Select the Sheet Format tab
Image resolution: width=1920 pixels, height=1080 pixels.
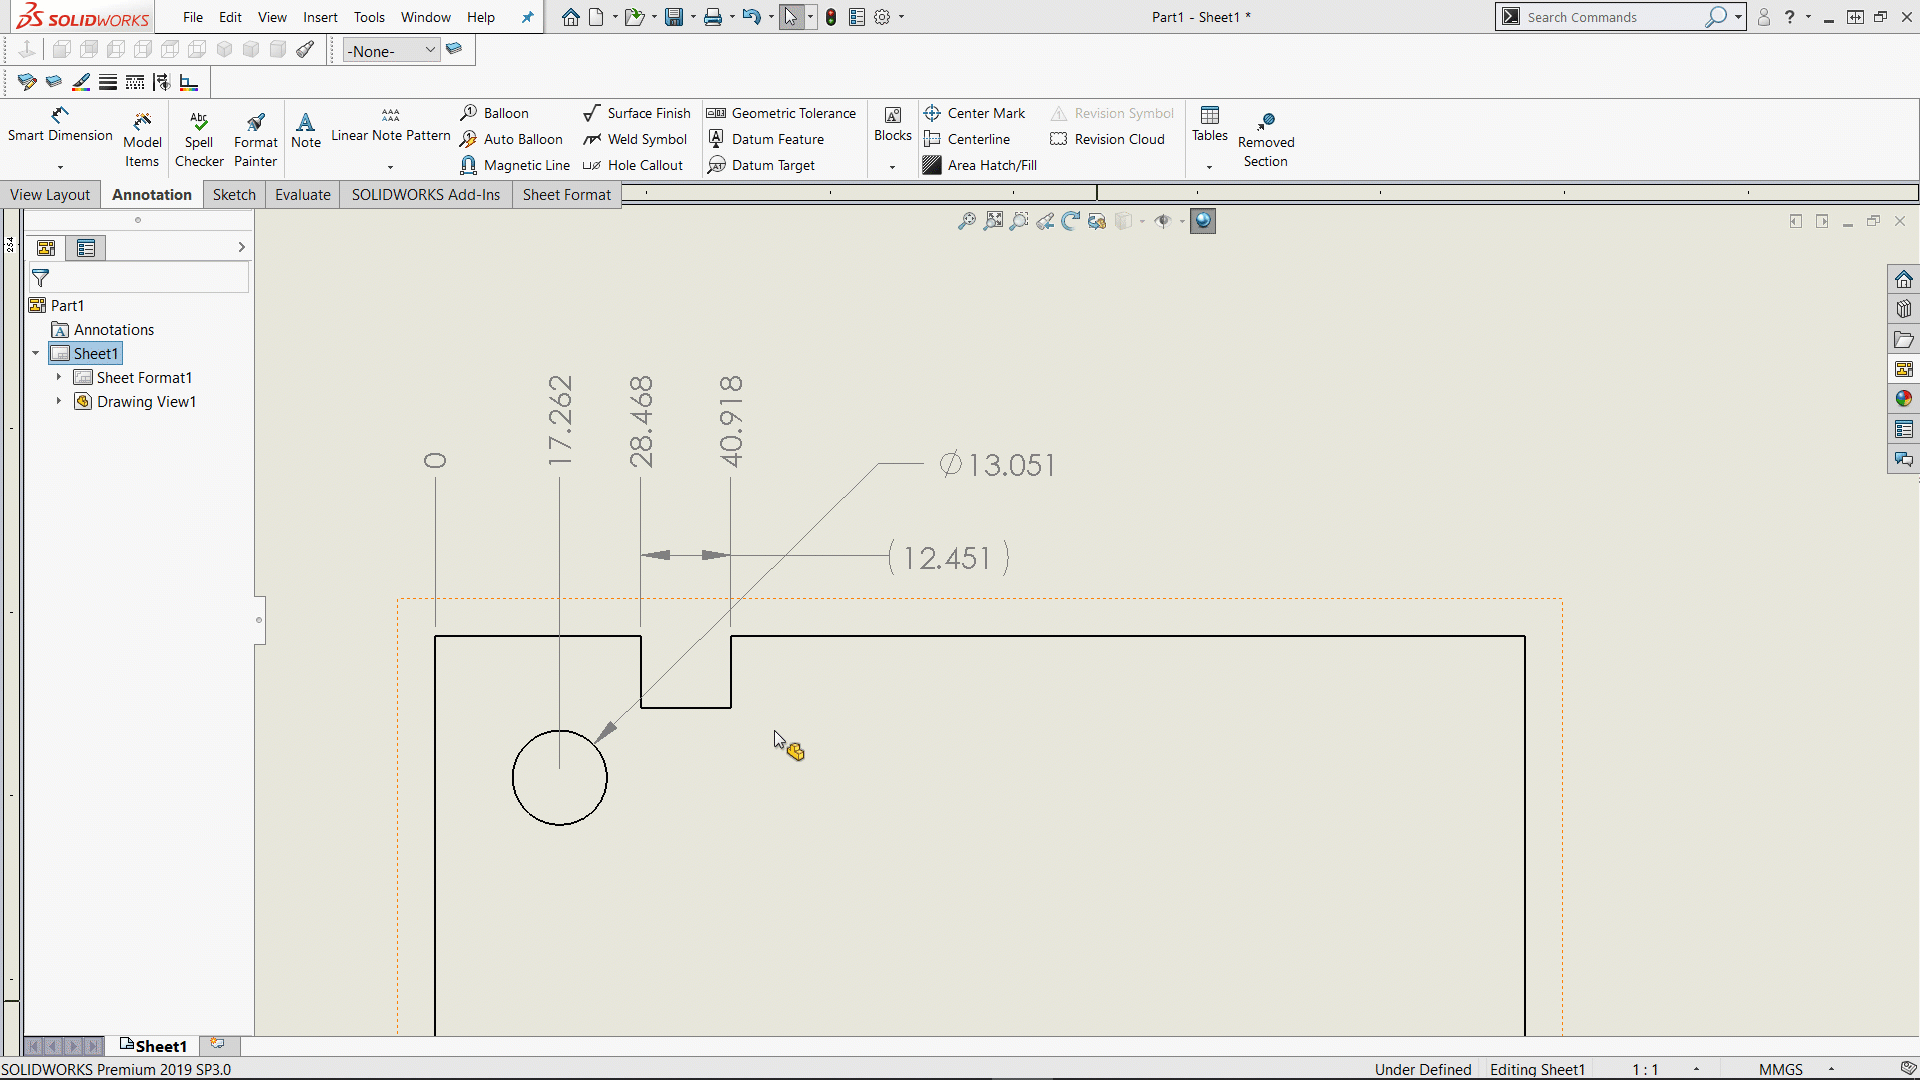(x=567, y=194)
